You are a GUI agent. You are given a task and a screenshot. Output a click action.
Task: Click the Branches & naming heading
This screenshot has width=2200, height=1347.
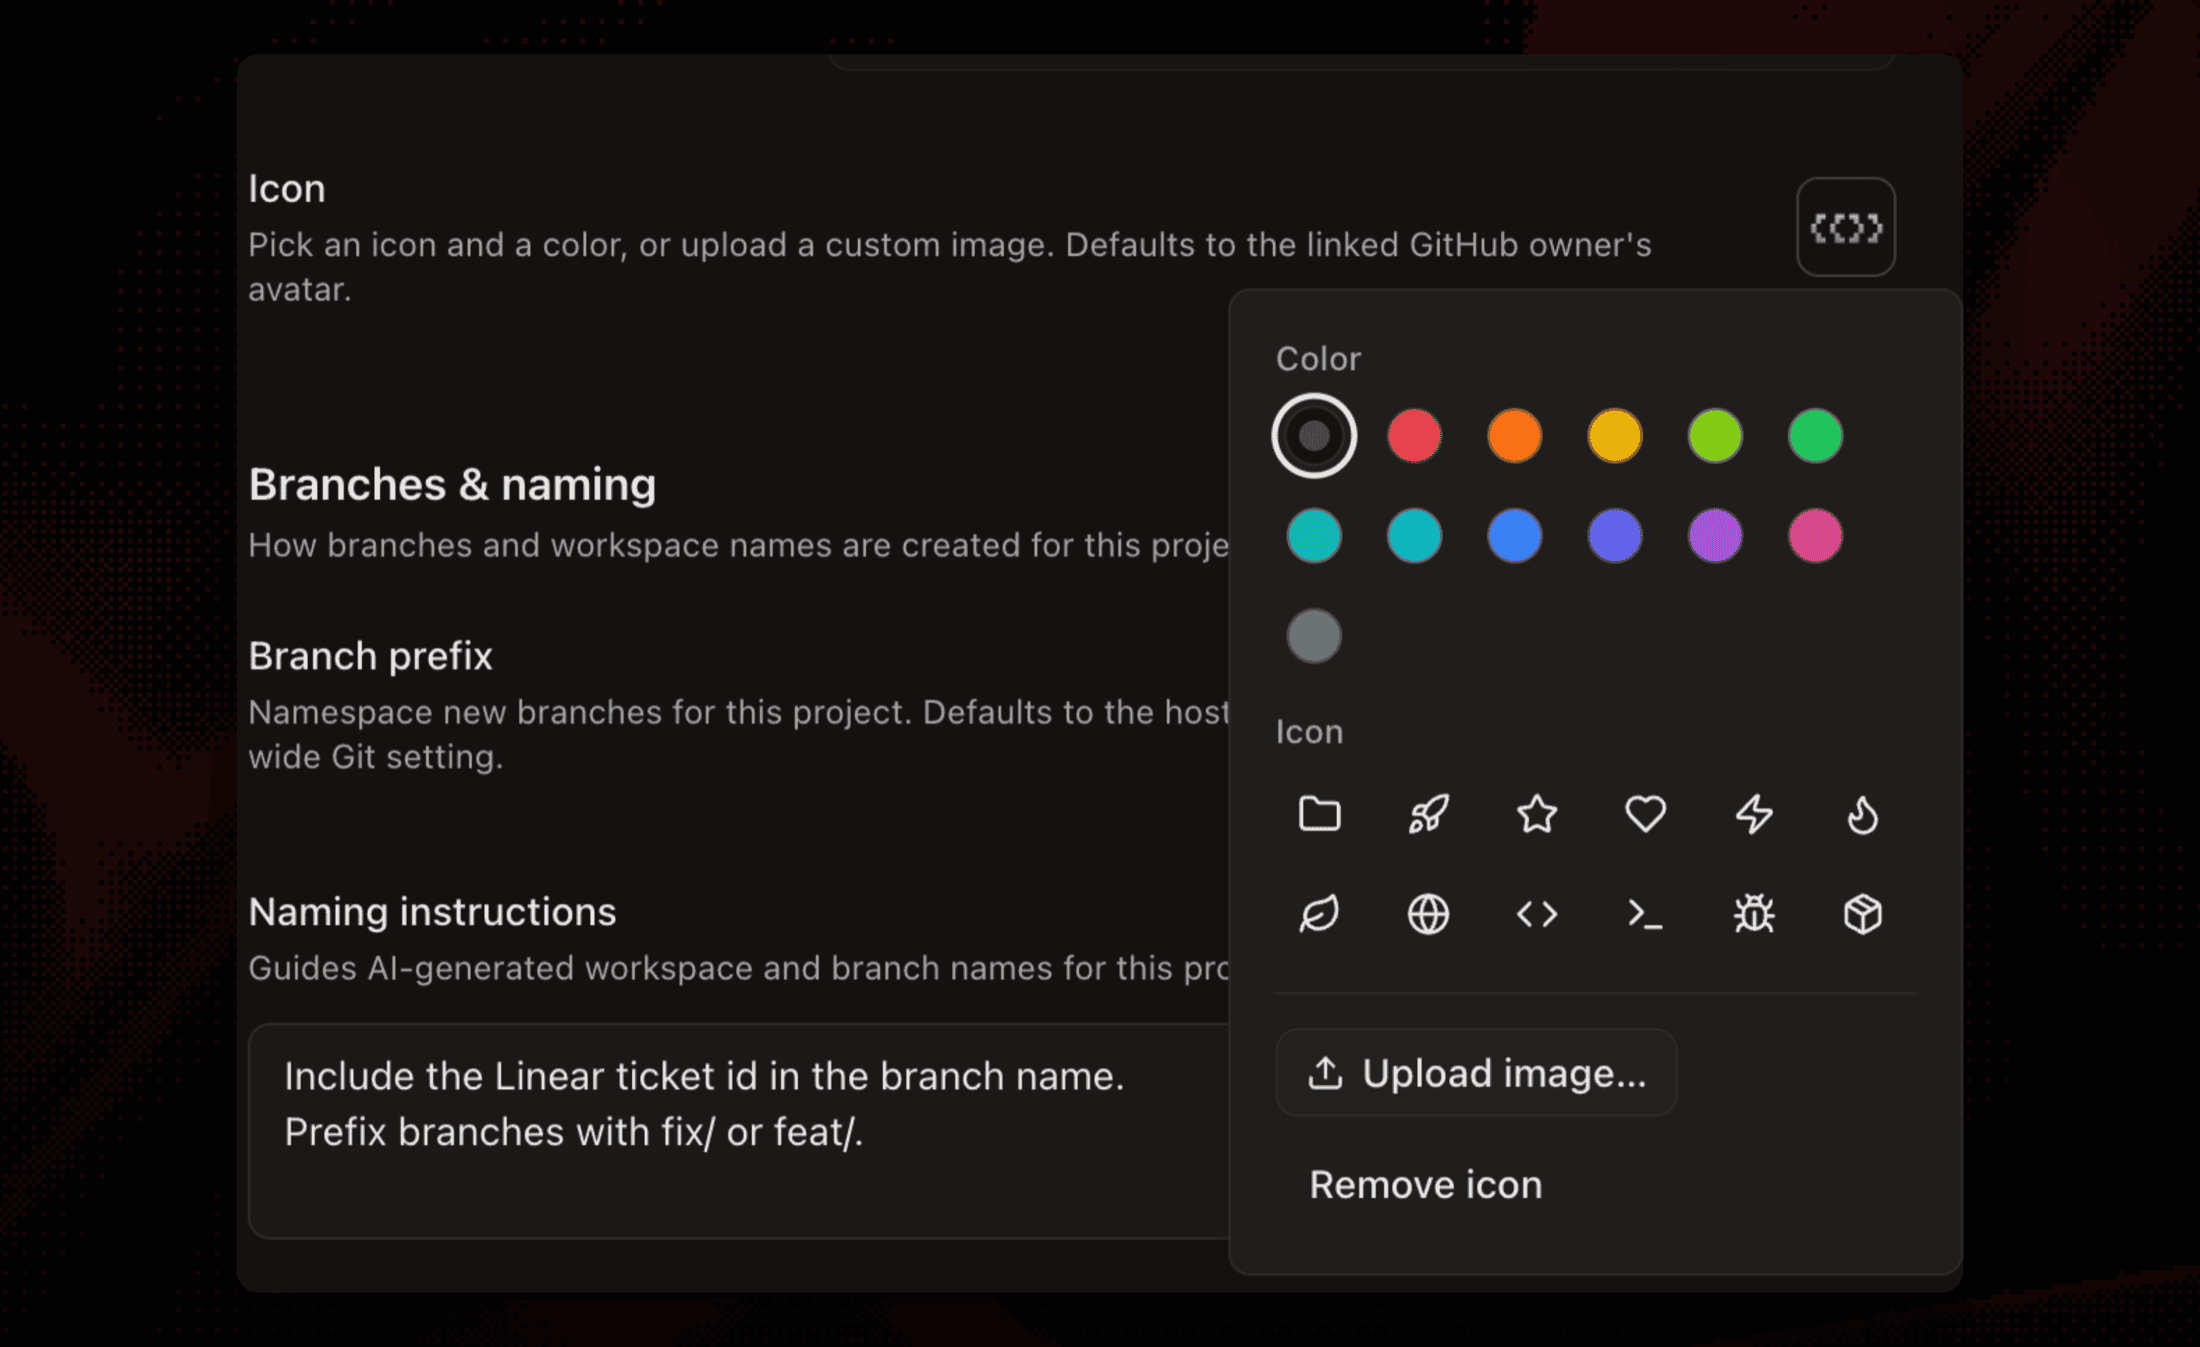click(x=452, y=485)
